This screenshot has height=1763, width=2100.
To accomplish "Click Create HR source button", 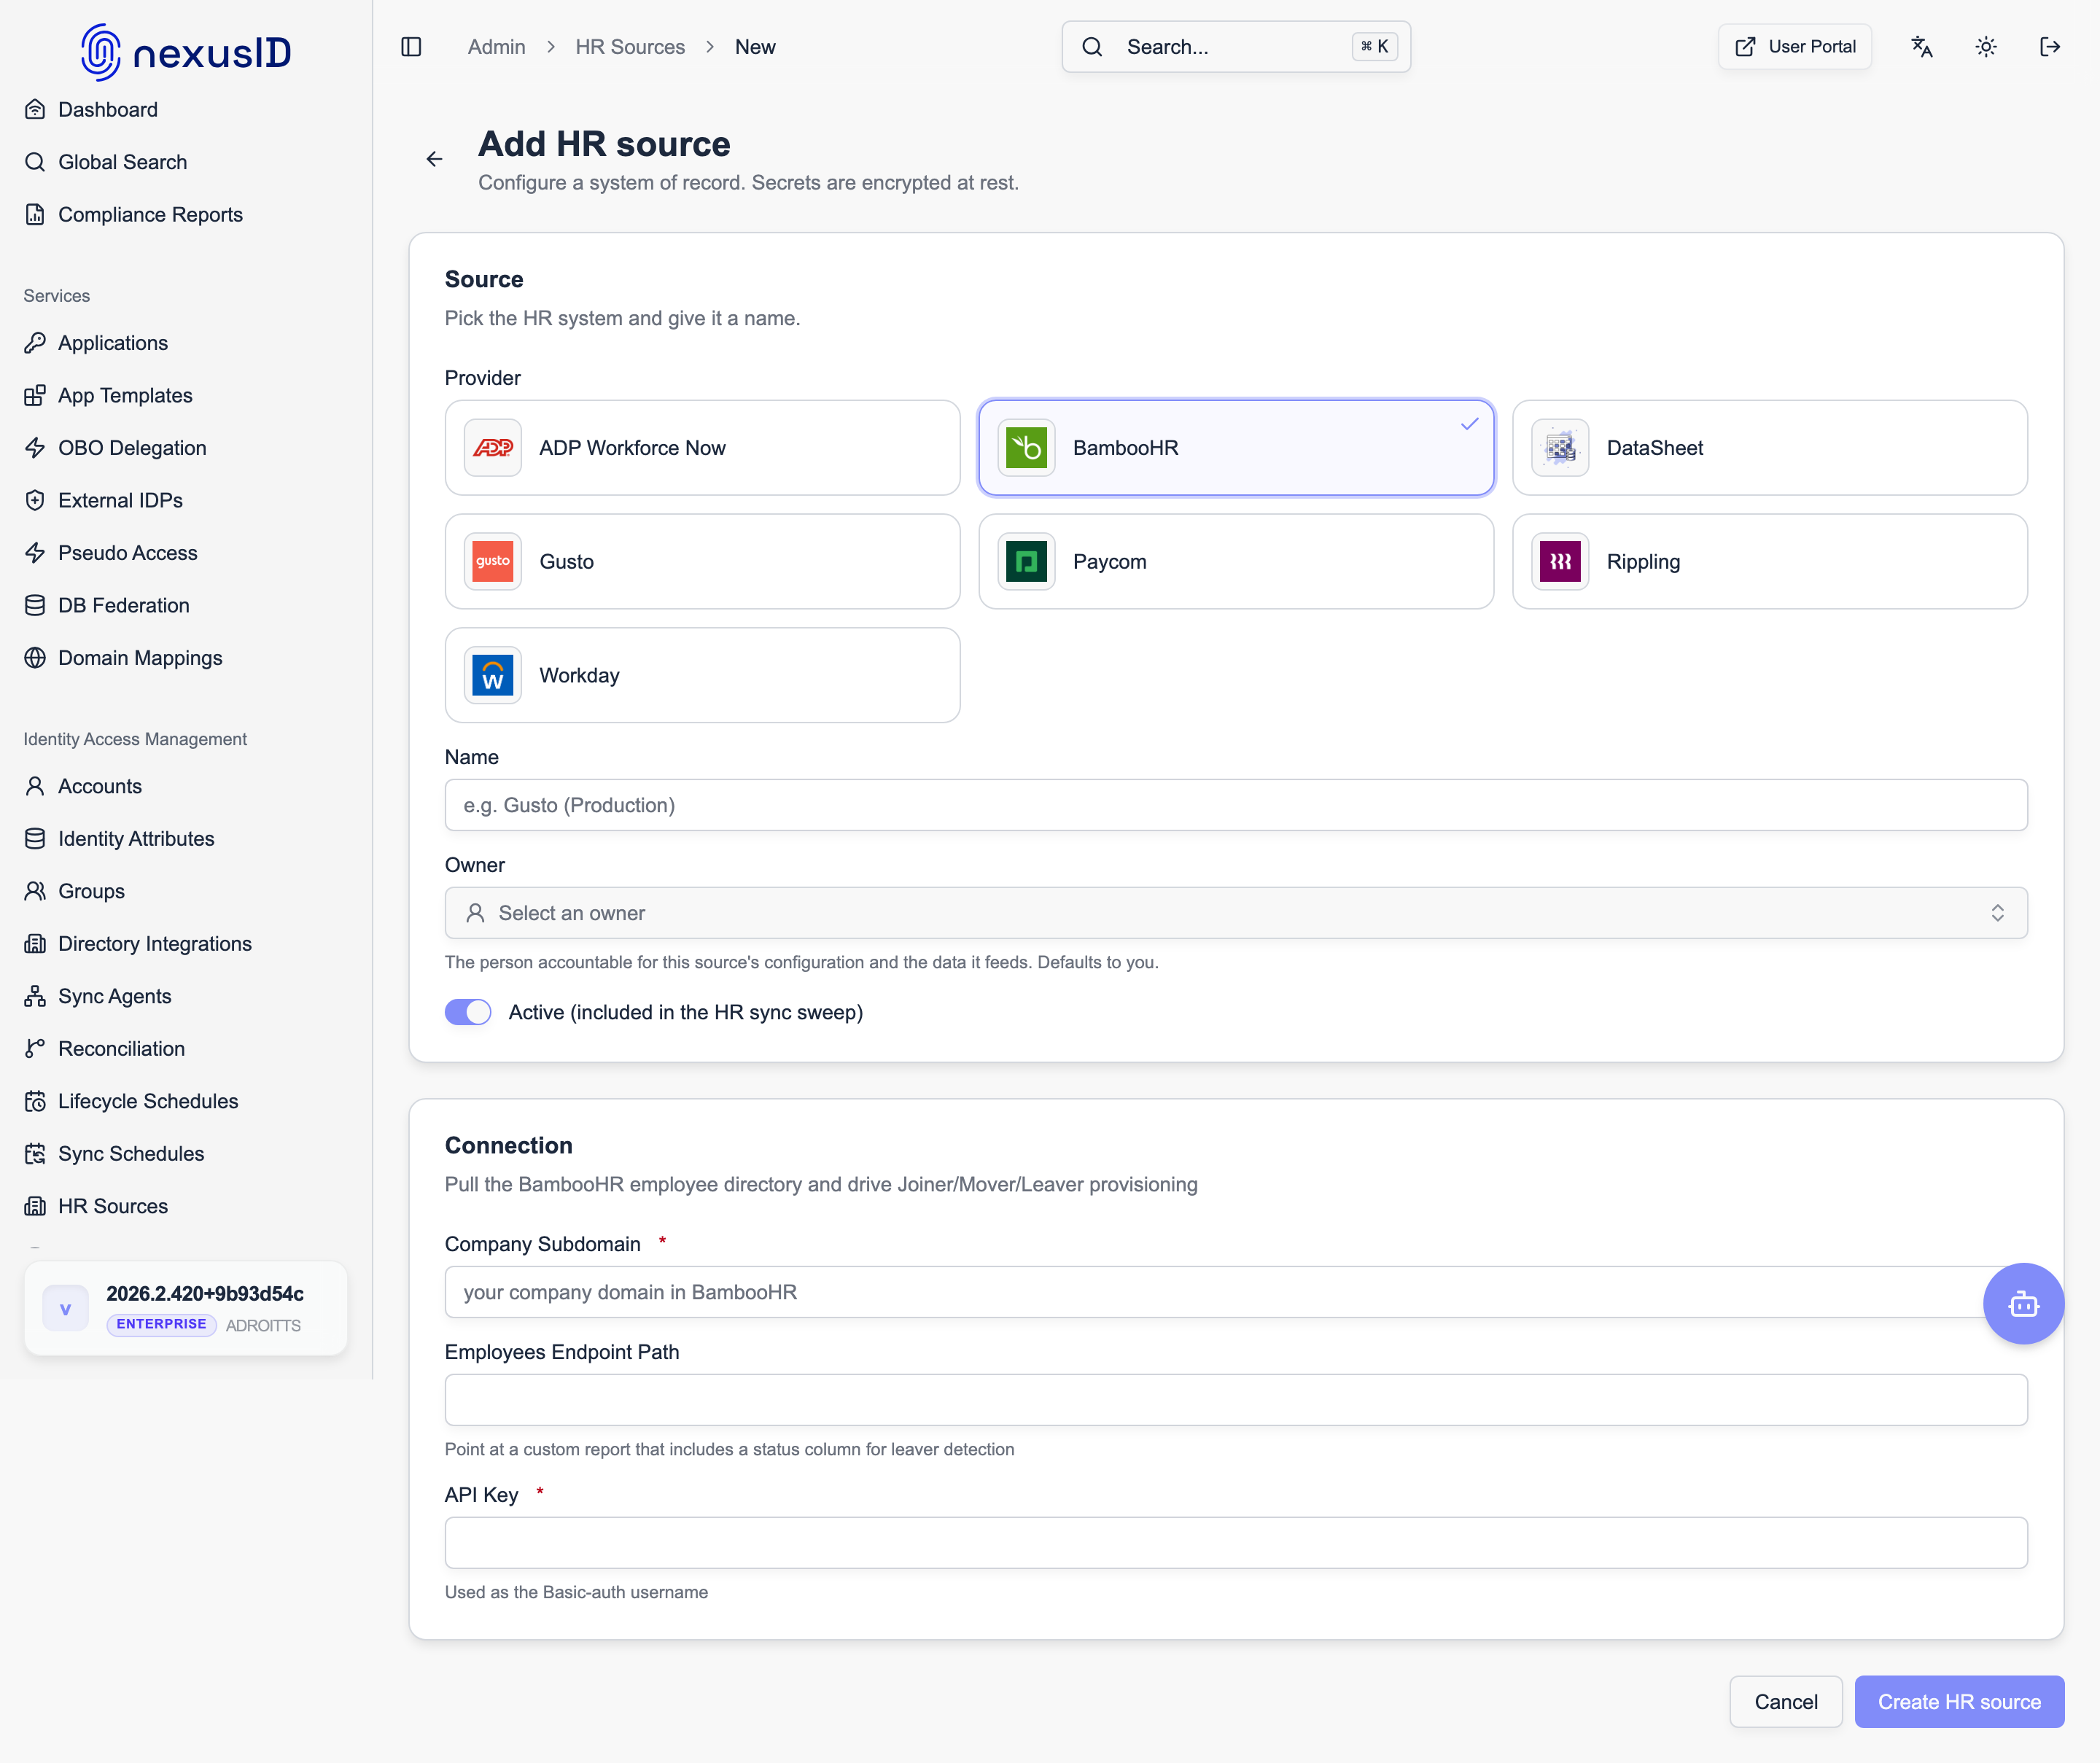I will pos(1959,1702).
